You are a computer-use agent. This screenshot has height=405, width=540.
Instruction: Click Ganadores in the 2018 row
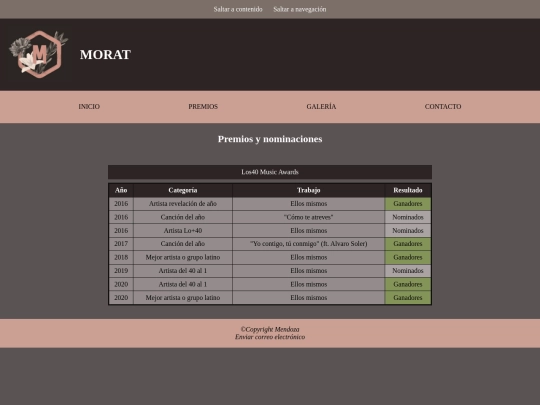(x=408, y=257)
